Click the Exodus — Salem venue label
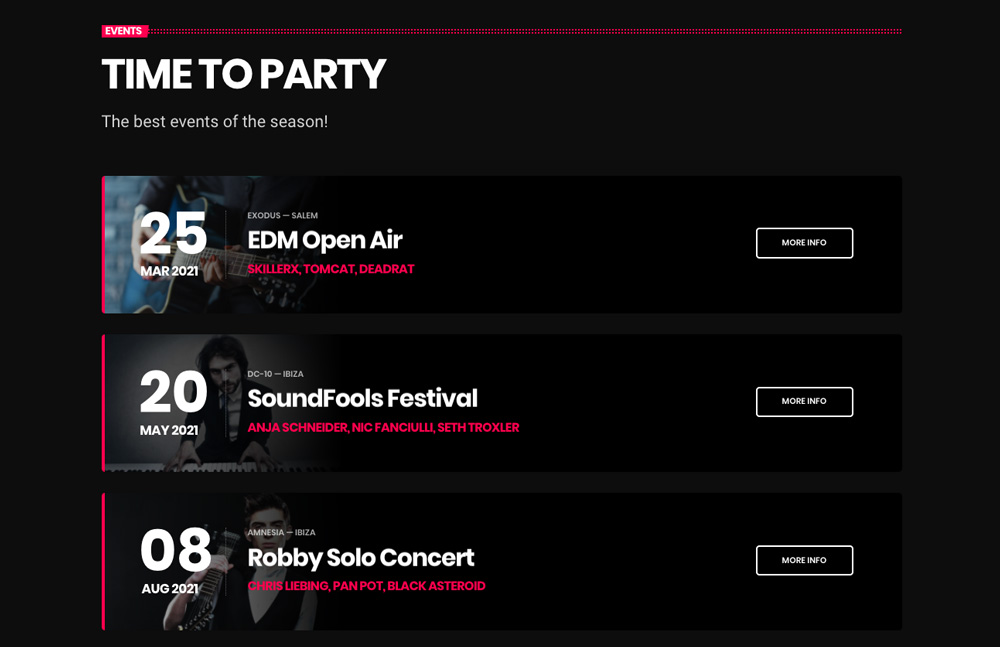The height and width of the screenshot is (647, 1000). [283, 216]
